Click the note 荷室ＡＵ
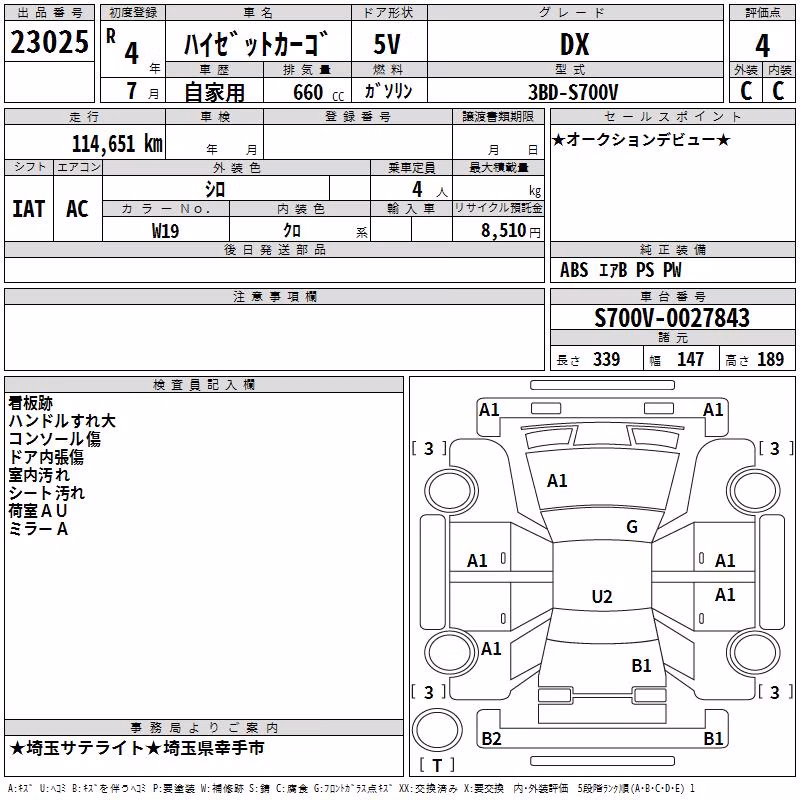800x800 pixels. coord(38,511)
